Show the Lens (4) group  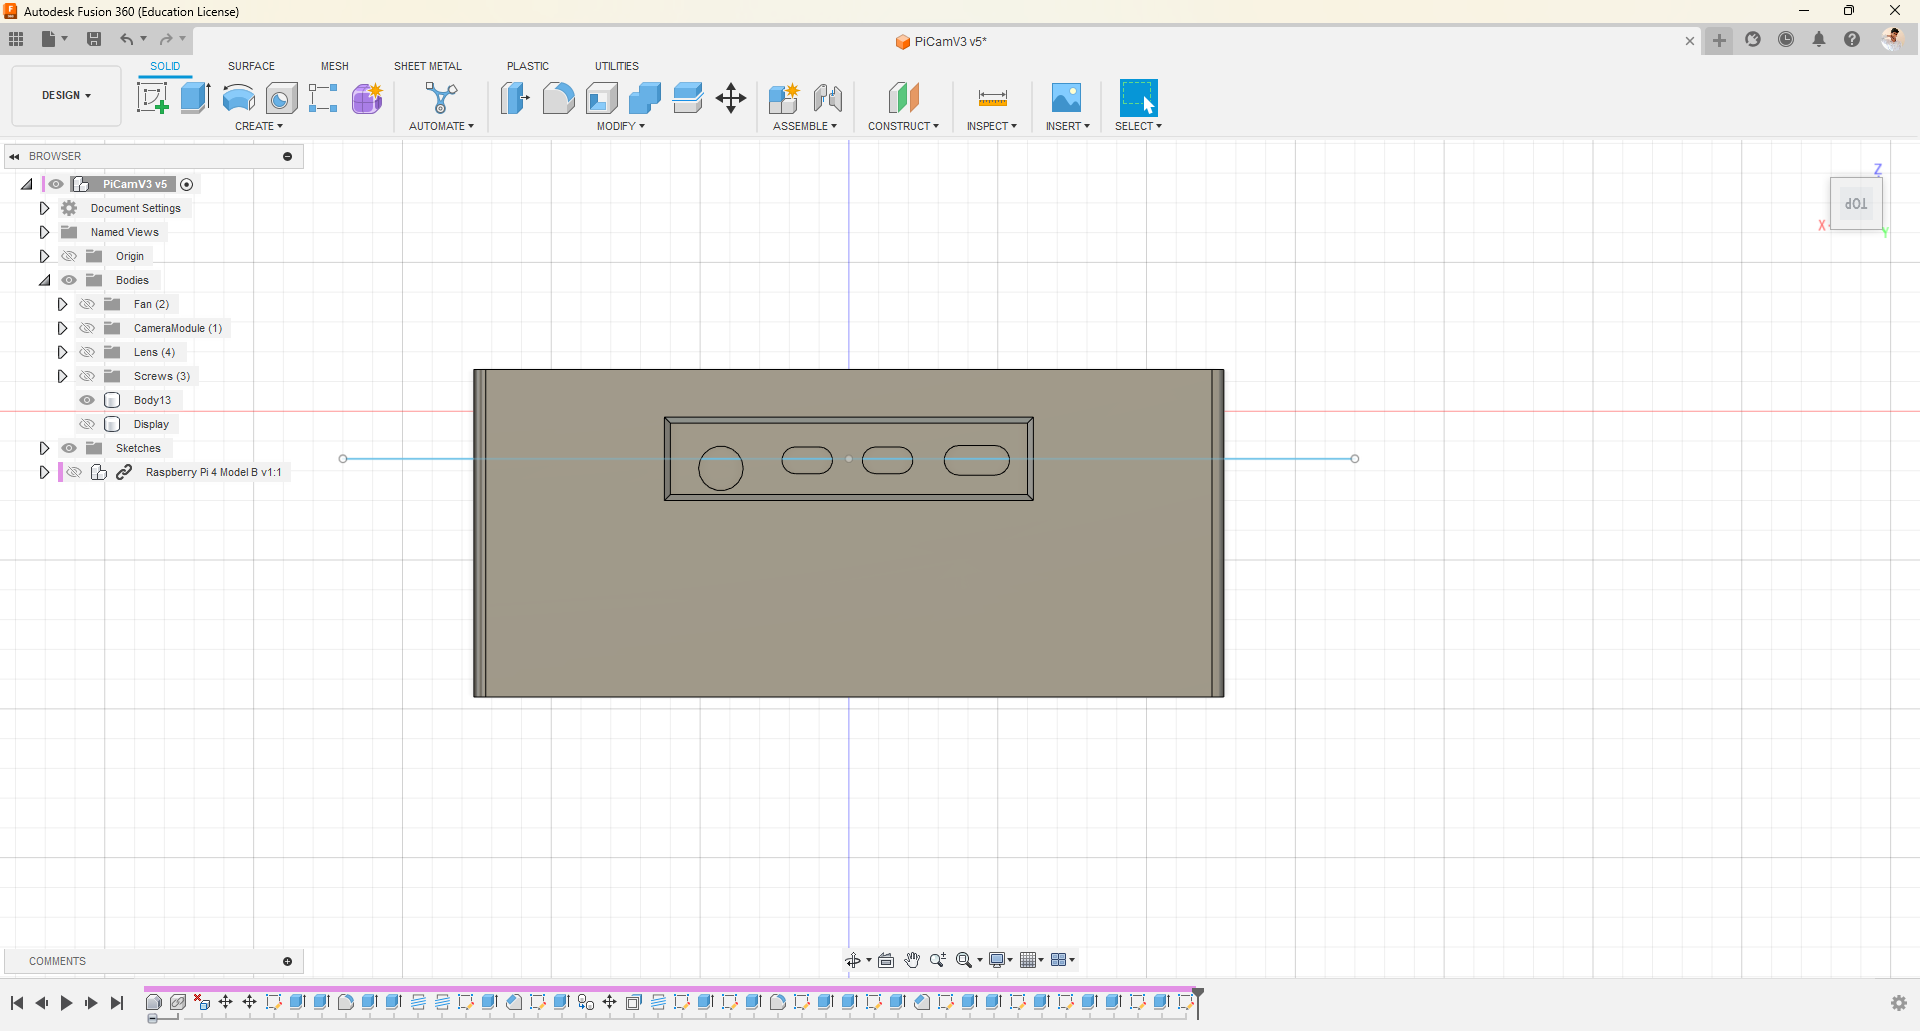(87, 352)
